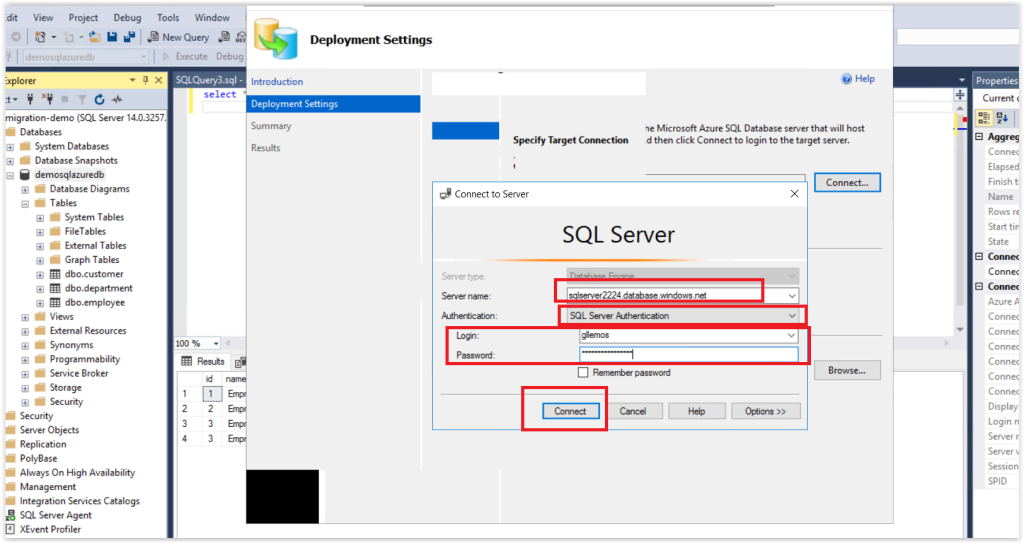Expand System Databases node
Image resolution: width=1024 pixels, height=543 pixels.
coord(10,146)
